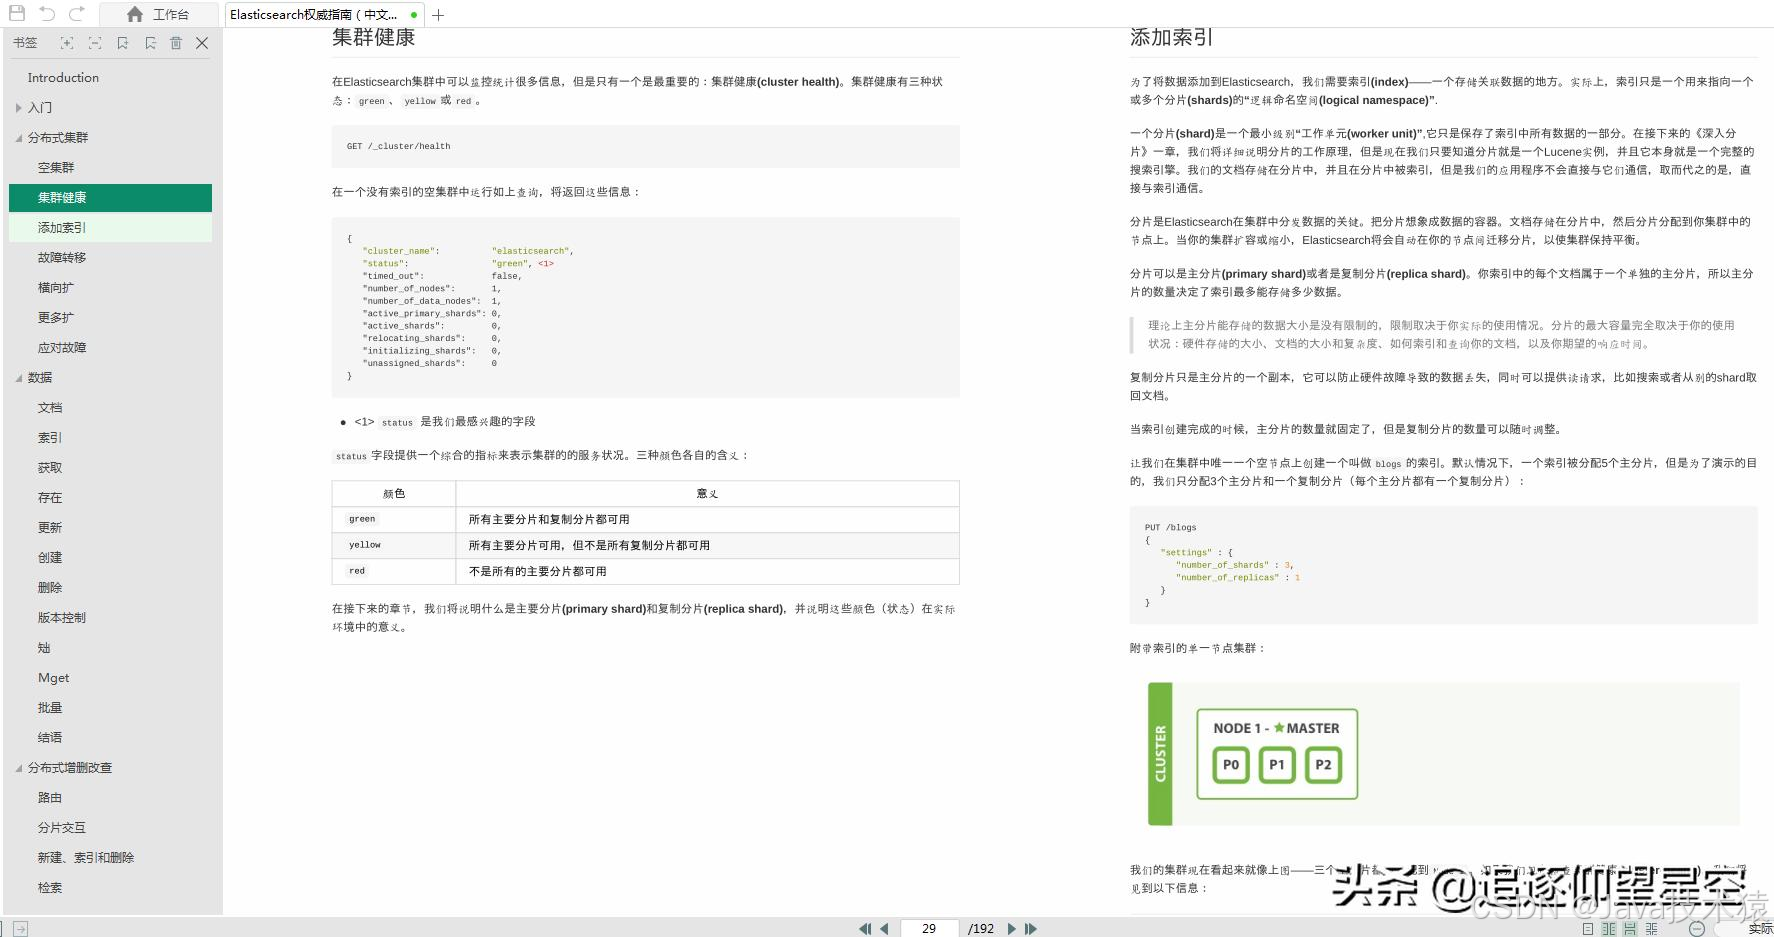Click 实际 to set actual size view
The height and width of the screenshot is (937, 1774).
pyautogui.click(x=1758, y=929)
